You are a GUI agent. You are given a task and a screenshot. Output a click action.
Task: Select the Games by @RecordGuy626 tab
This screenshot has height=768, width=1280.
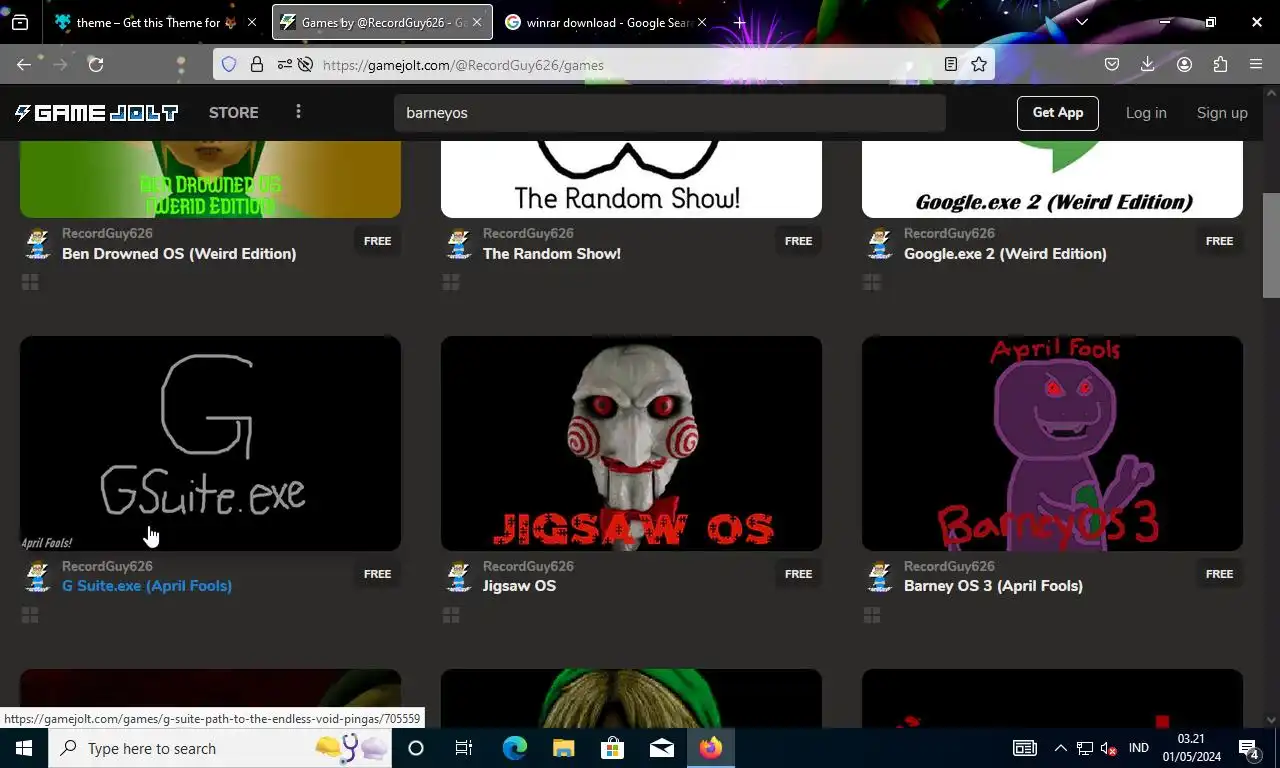(x=382, y=22)
